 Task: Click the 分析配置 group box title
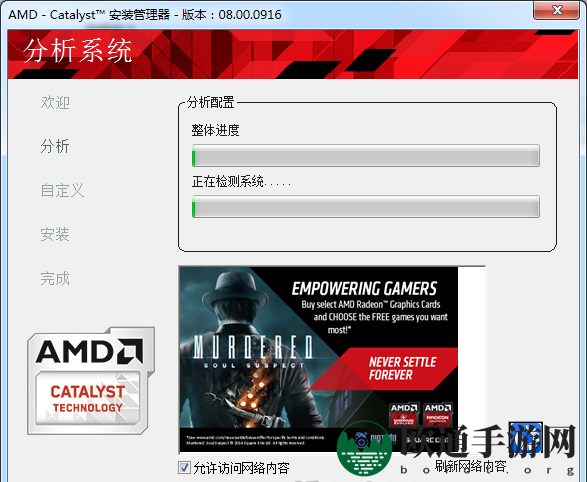[211, 102]
